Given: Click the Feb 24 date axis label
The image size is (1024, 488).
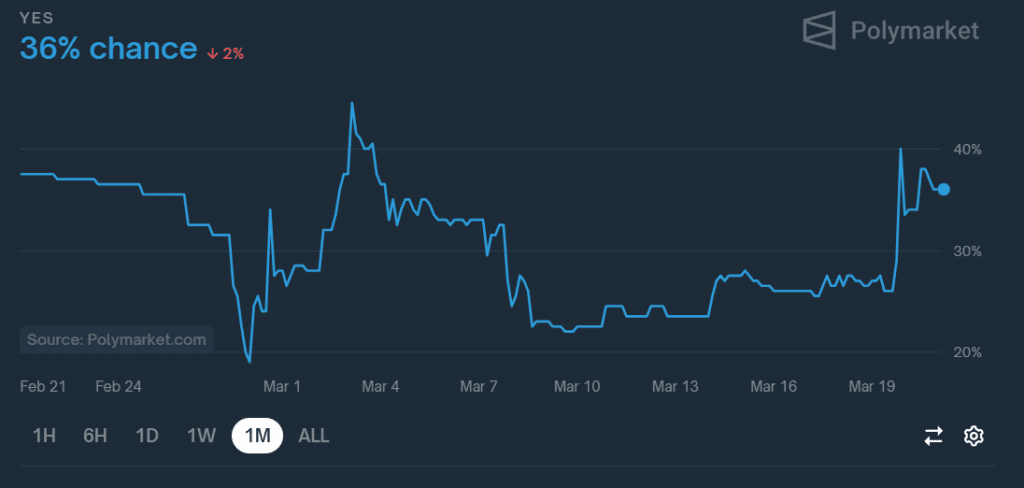Looking at the screenshot, I should coord(118,387).
